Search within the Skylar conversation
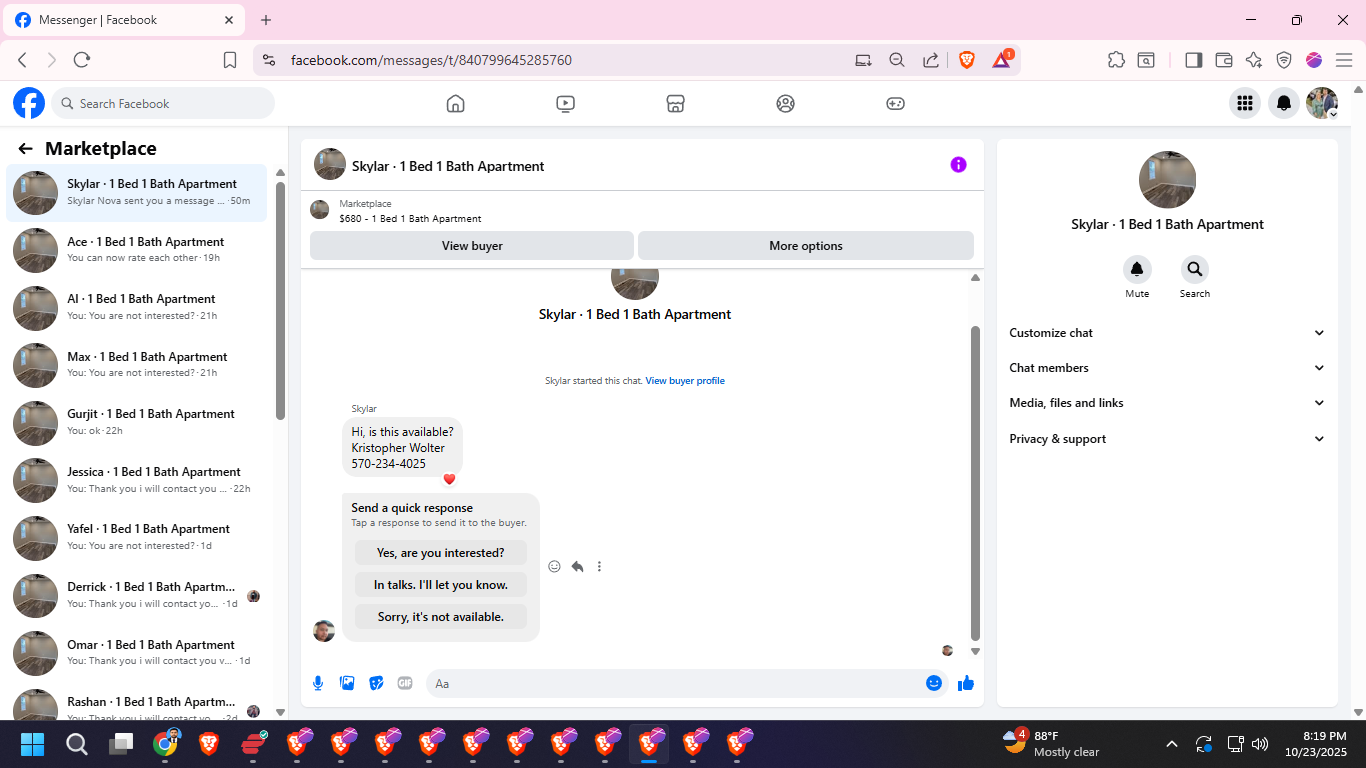This screenshot has height=768, width=1366. pos(1194,269)
